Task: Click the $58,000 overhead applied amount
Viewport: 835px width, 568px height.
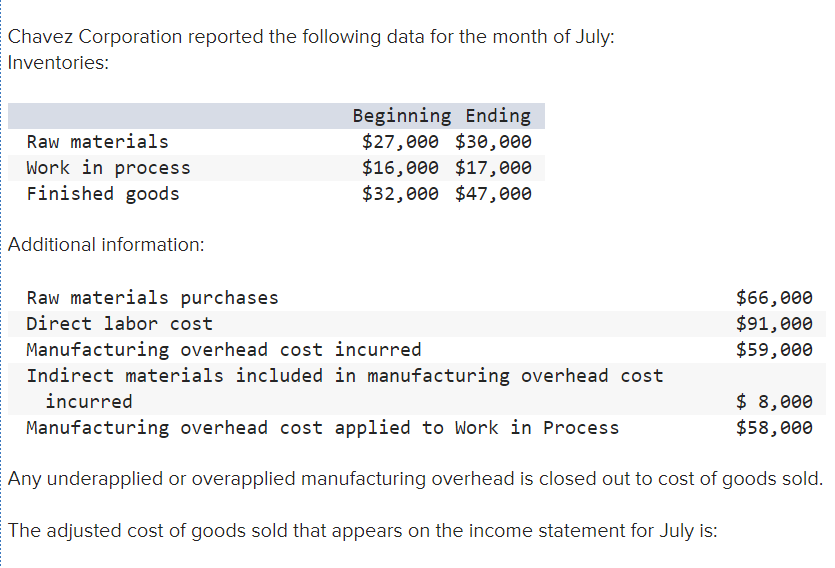Action: [x=774, y=428]
